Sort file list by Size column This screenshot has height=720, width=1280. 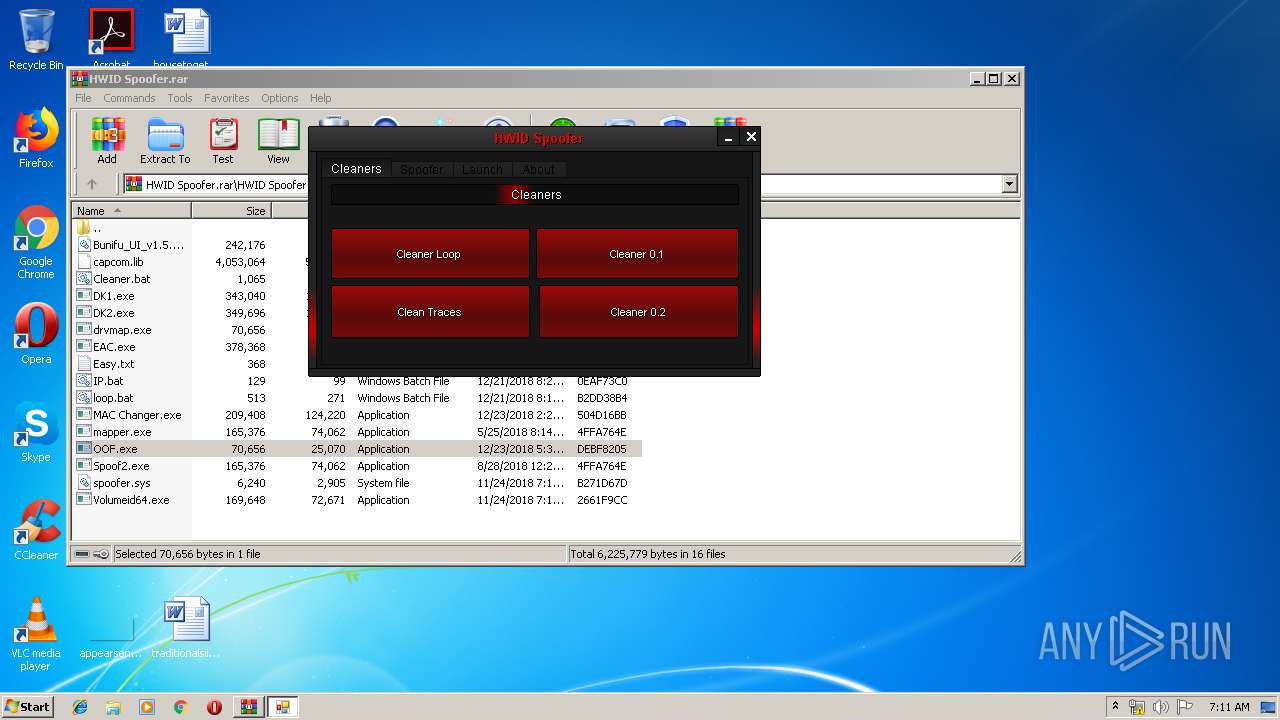tap(231, 211)
